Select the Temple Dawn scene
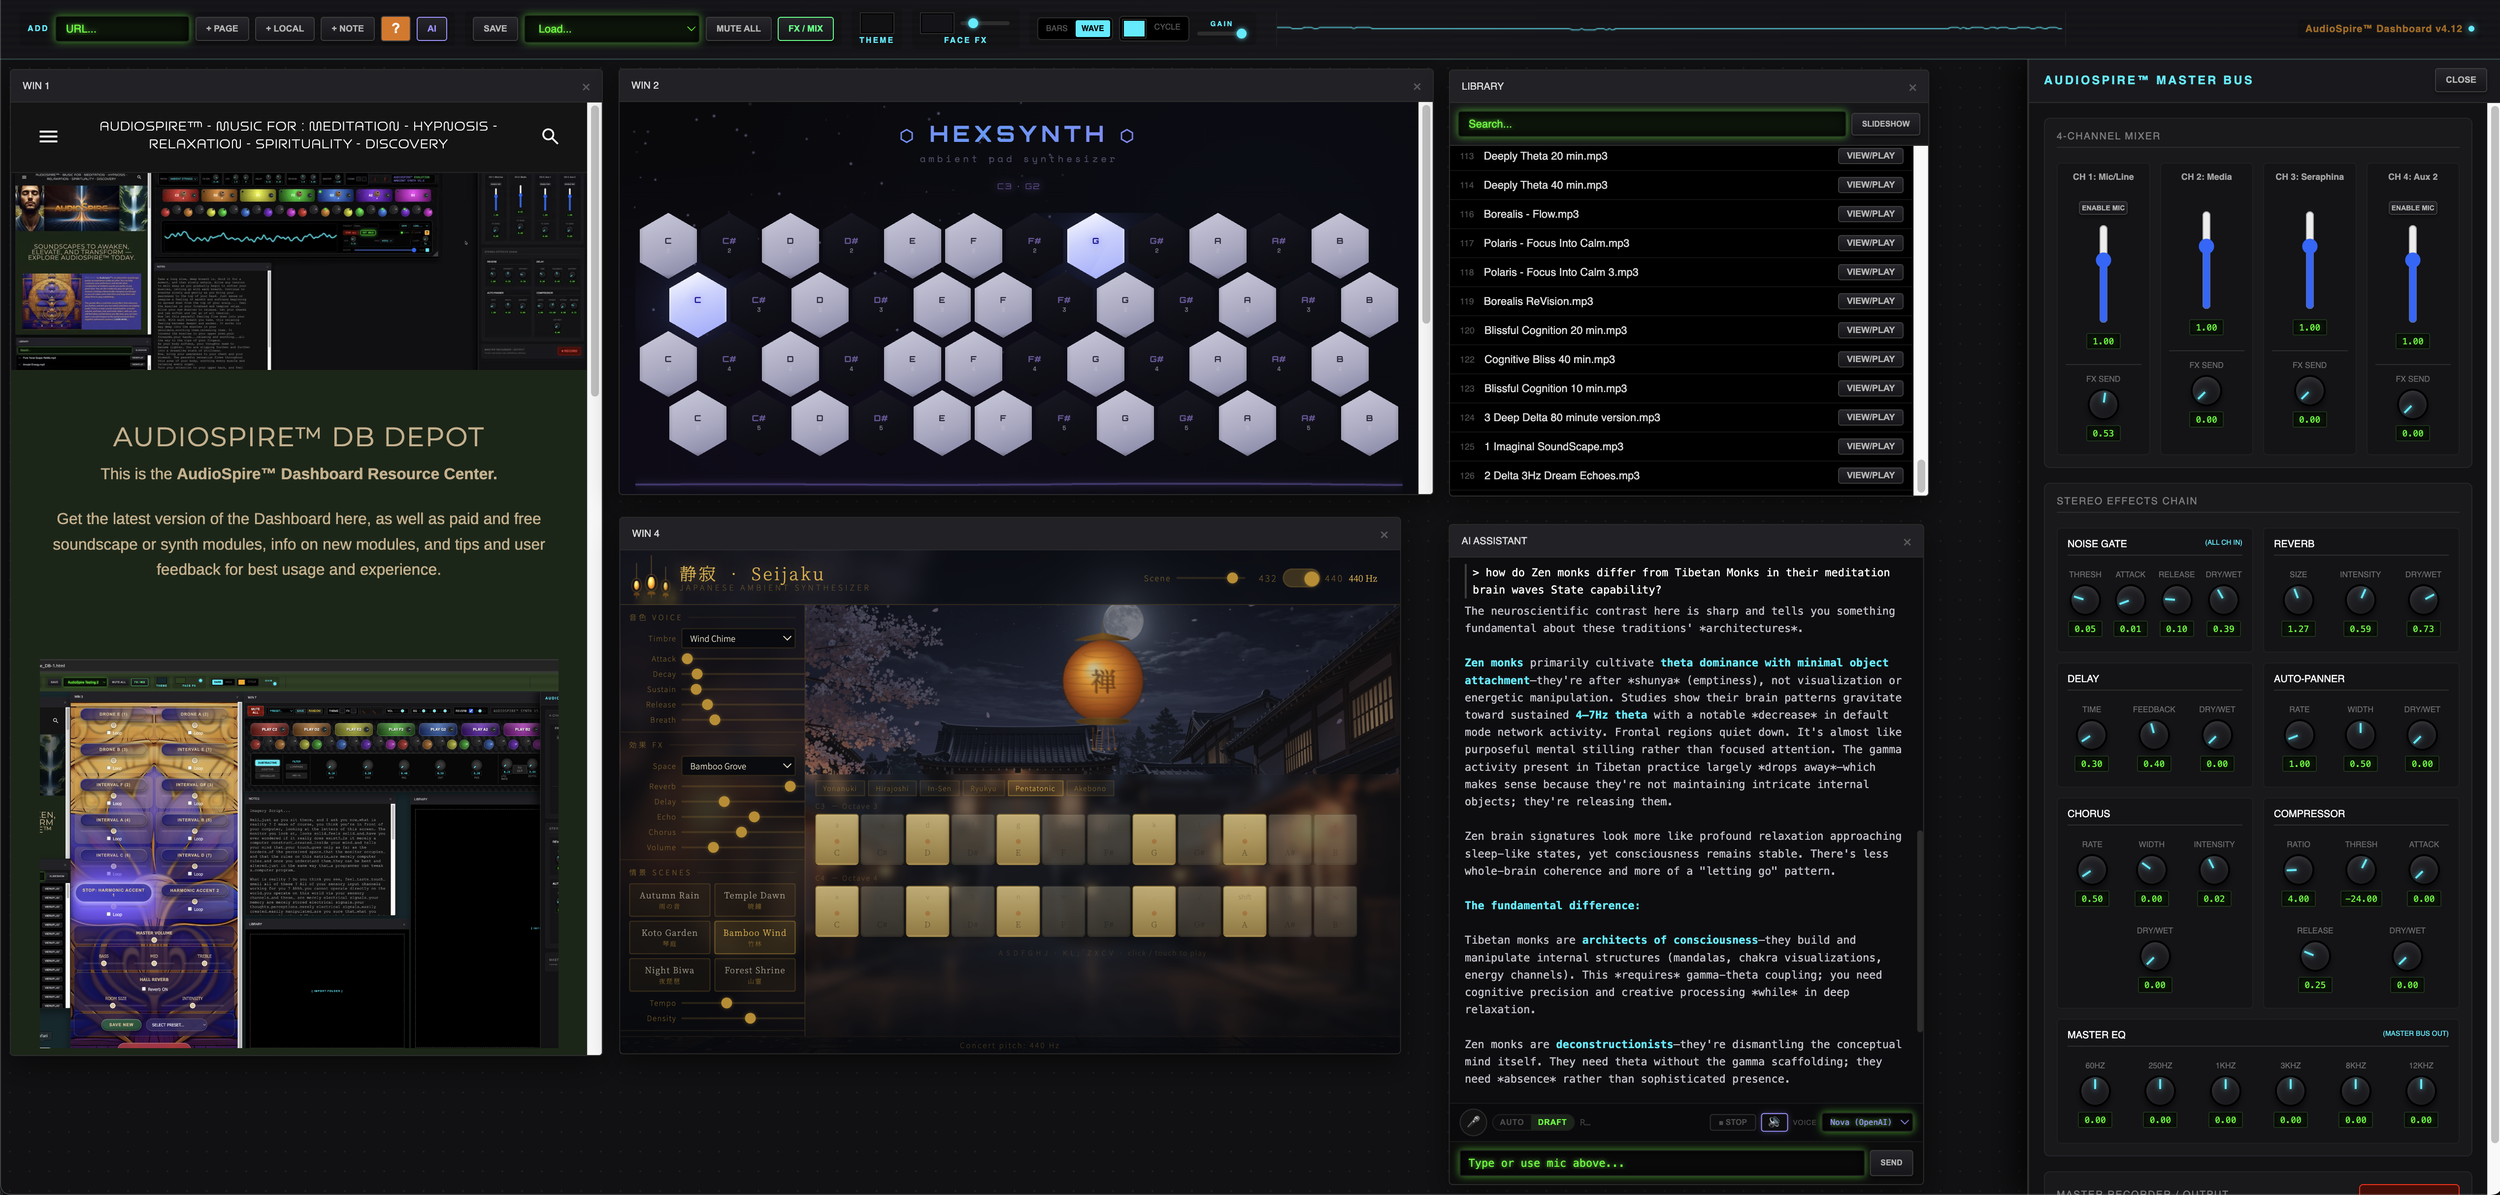The height and width of the screenshot is (1195, 2500). coord(755,899)
